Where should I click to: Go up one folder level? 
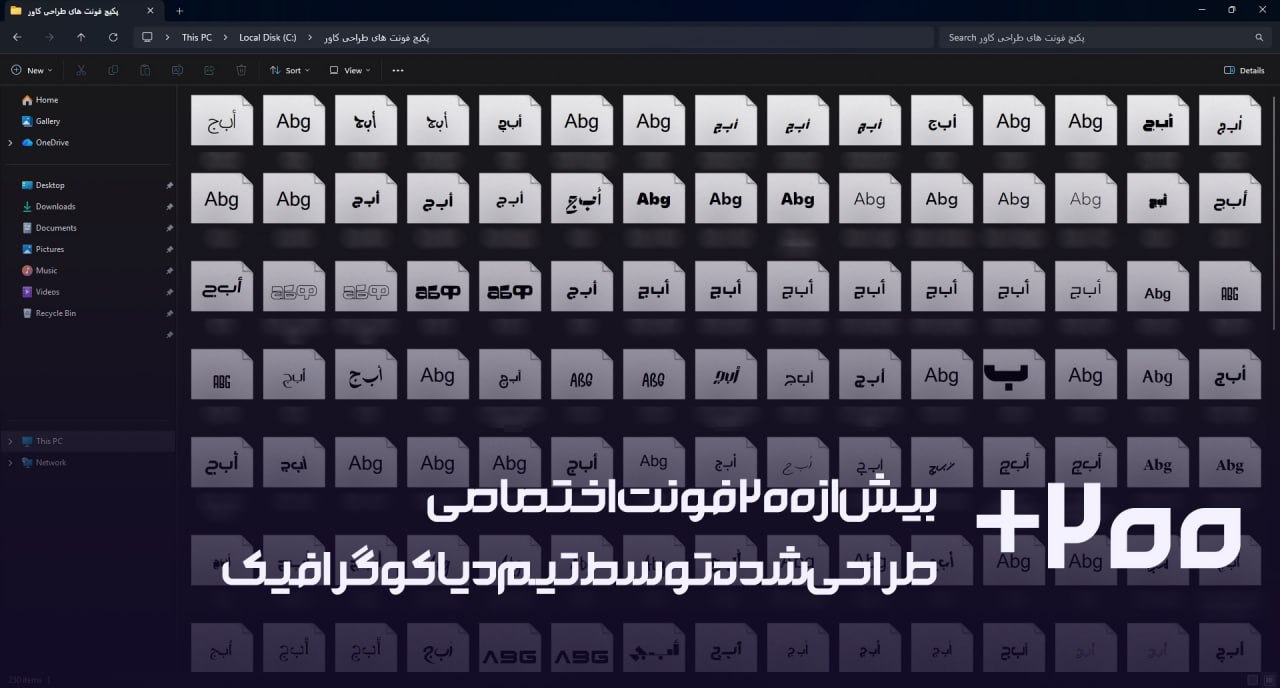[x=81, y=38]
